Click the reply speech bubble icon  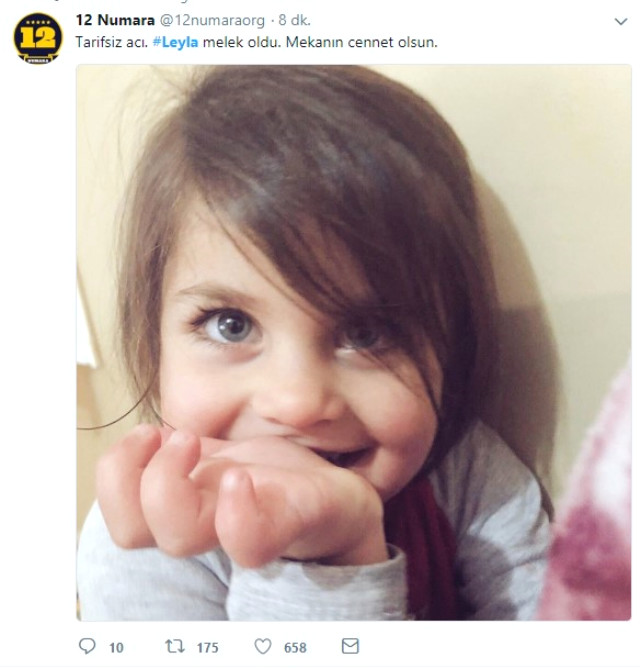86,646
